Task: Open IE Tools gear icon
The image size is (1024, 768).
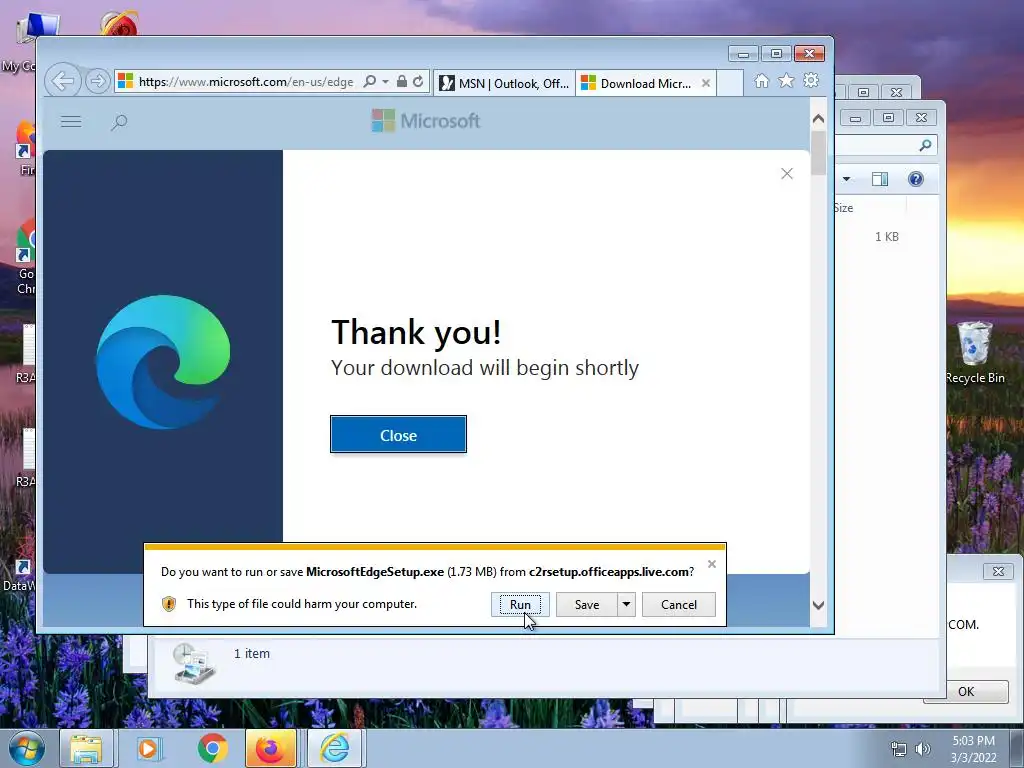Action: coord(811,80)
